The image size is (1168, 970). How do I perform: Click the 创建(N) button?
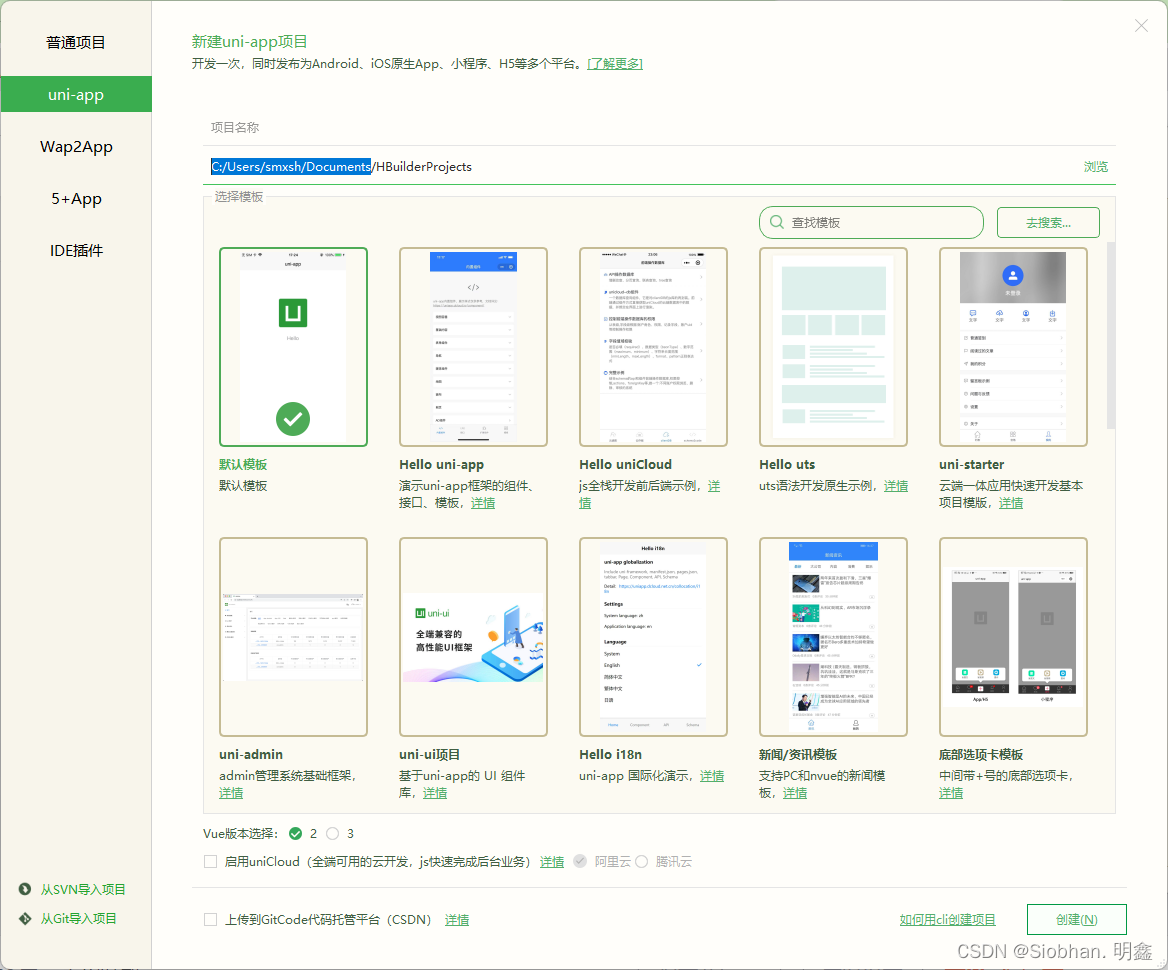(x=1076, y=920)
